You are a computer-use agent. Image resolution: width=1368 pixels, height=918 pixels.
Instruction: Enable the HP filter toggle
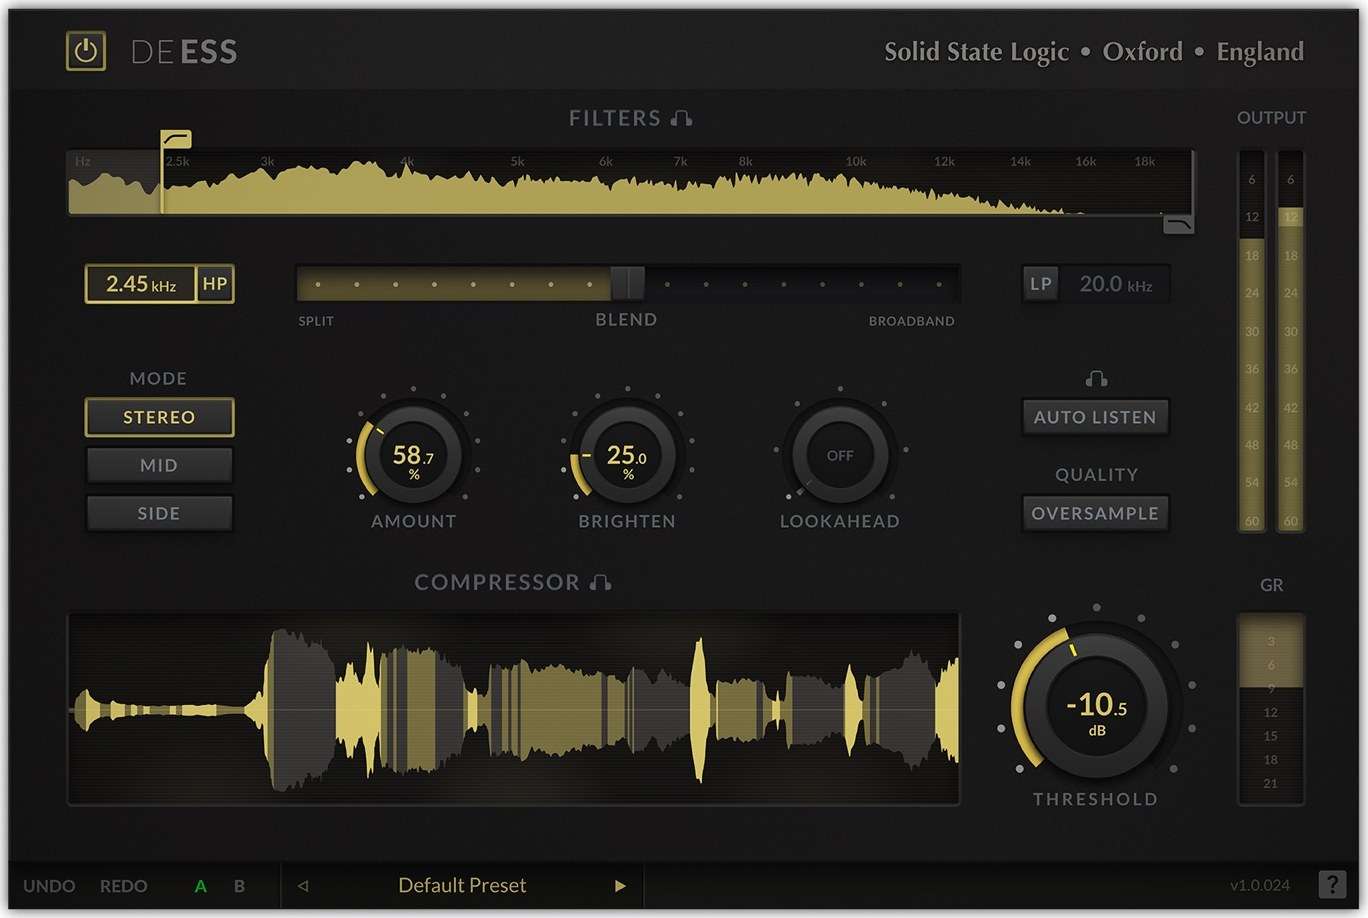click(215, 284)
